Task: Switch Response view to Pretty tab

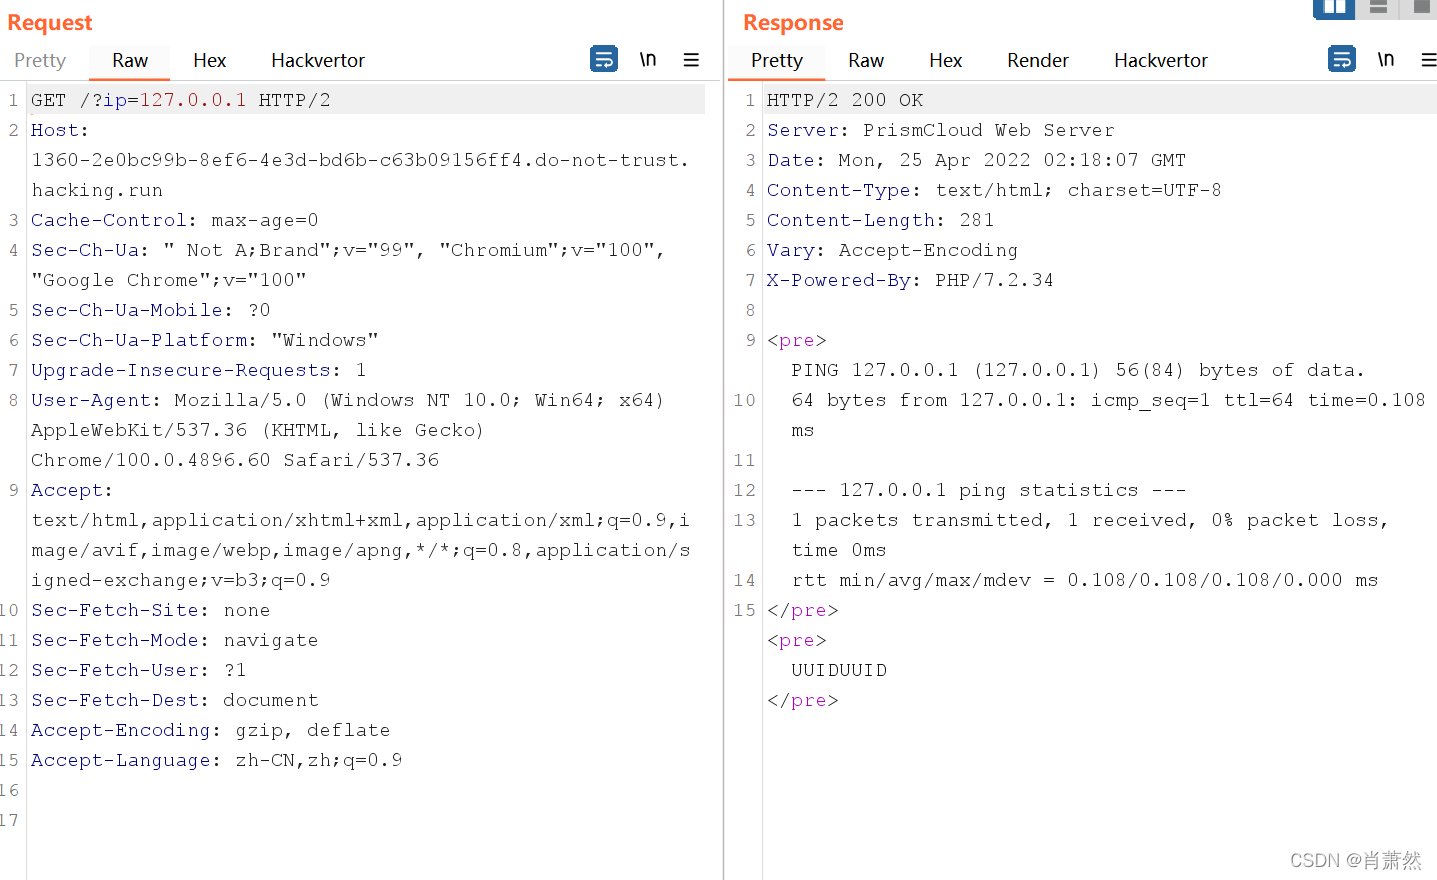Action: click(777, 61)
